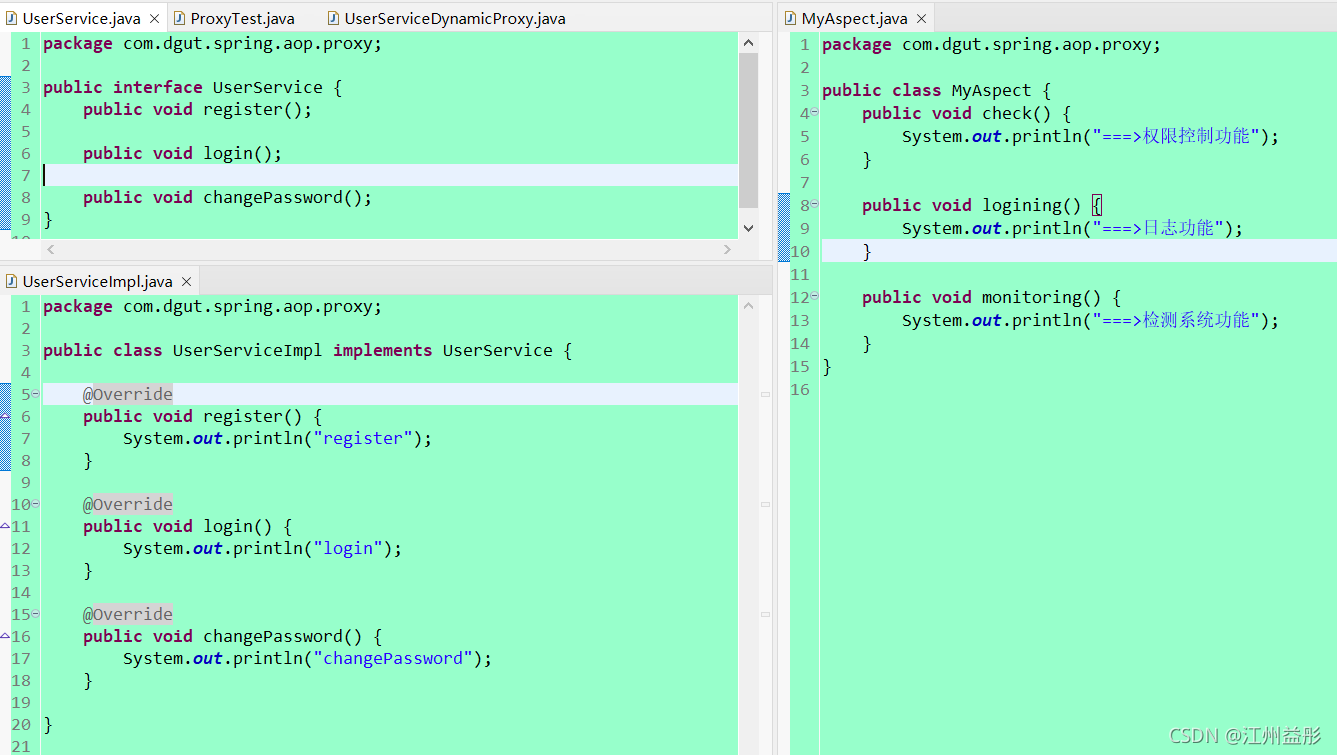The width and height of the screenshot is (1337, 755).
Task: Collapse the logining() method fold in MyAspect
Action: pos(814,205)
